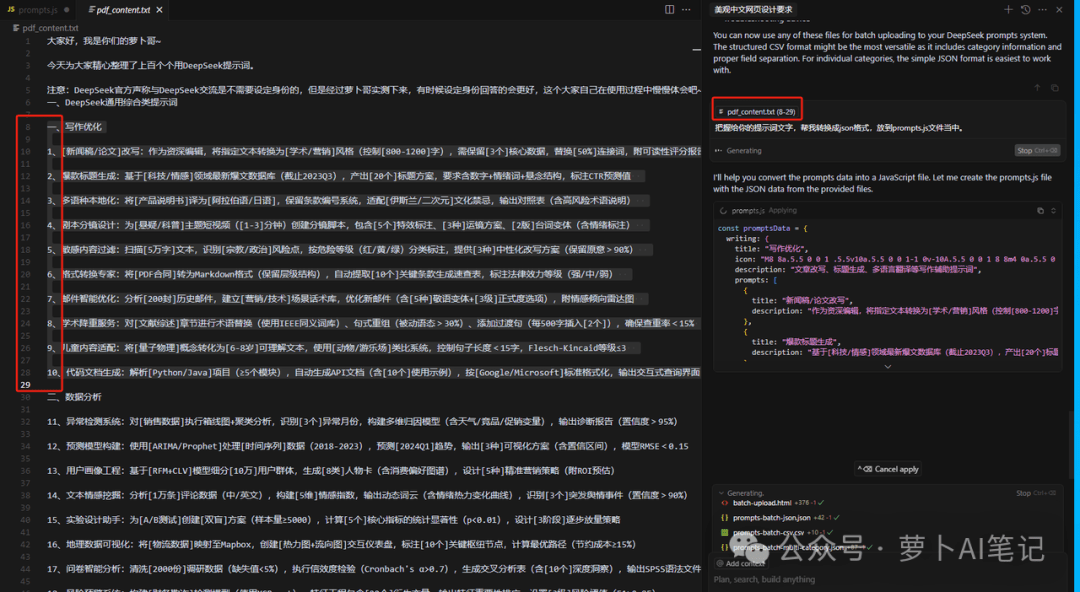The width and height of the screenshot is (1080, 592).
Task: Click line 32 异常检测系统 prompt text
Action: point(362,422)
